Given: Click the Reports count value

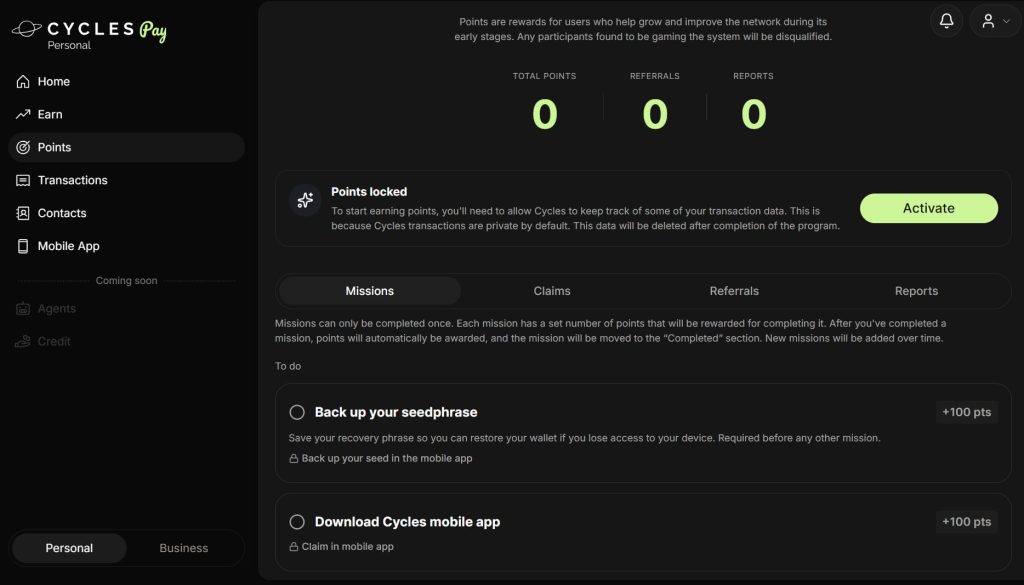Looking at the screenshot, I should (x=754, y=114).
